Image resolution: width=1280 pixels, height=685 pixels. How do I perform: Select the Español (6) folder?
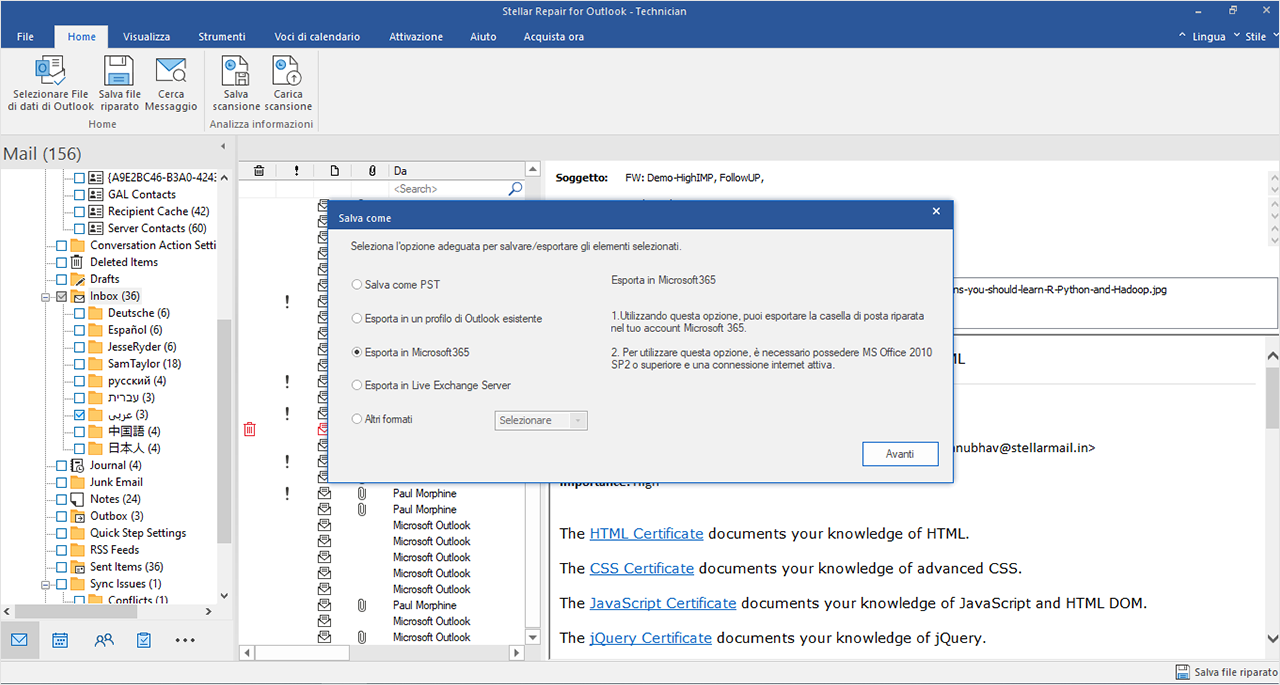click(135, 330)
